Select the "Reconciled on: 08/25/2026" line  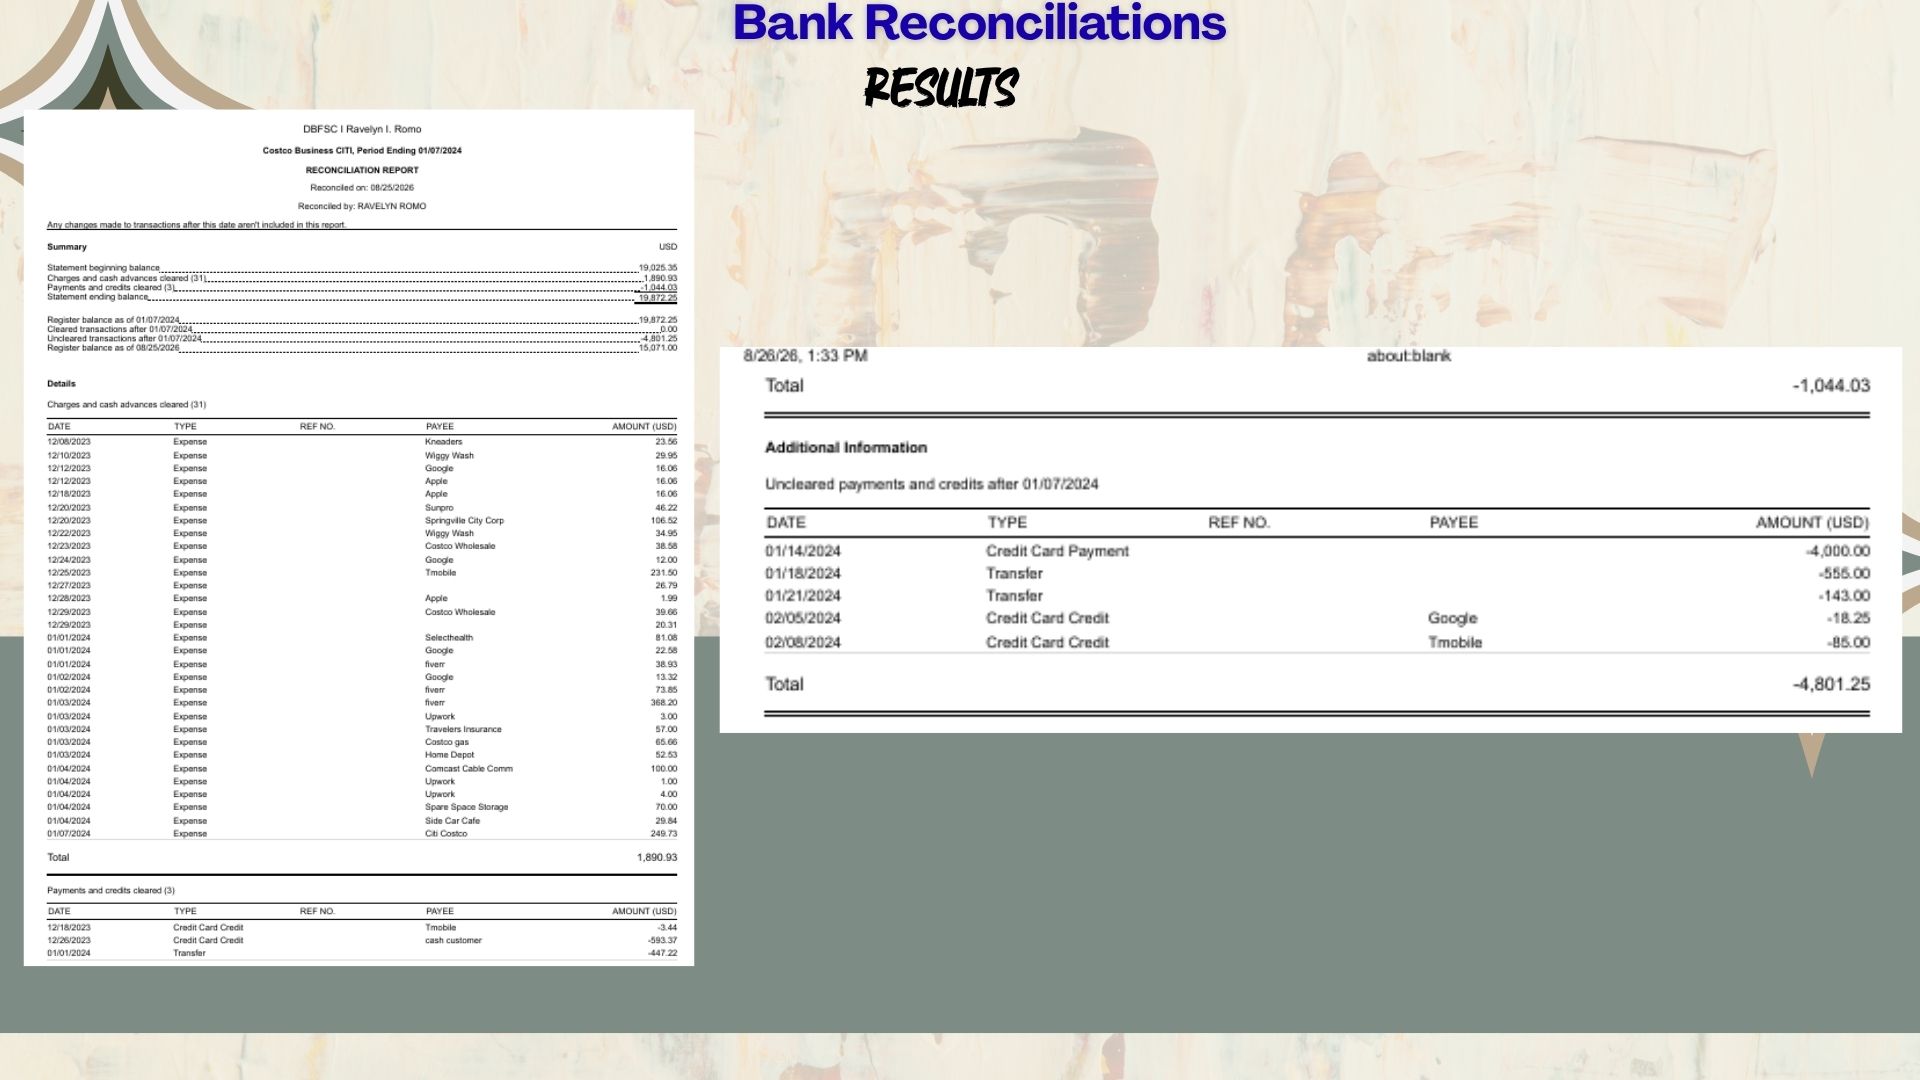point(362,188)
